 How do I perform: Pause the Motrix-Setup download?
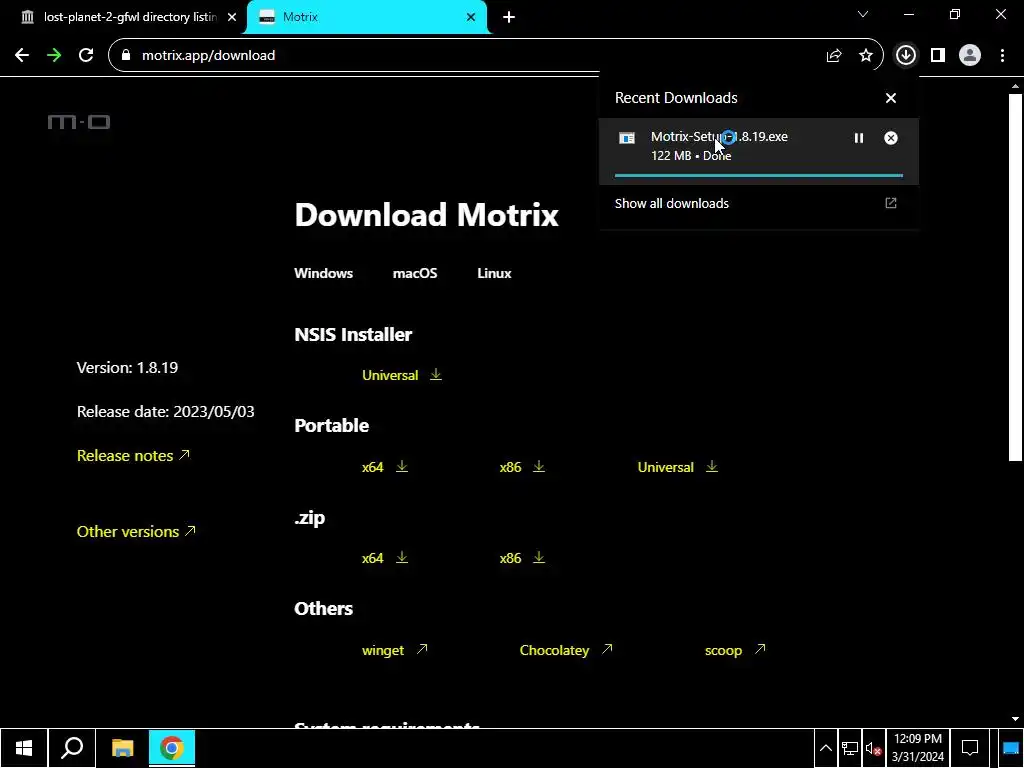(x=859, y=138)
